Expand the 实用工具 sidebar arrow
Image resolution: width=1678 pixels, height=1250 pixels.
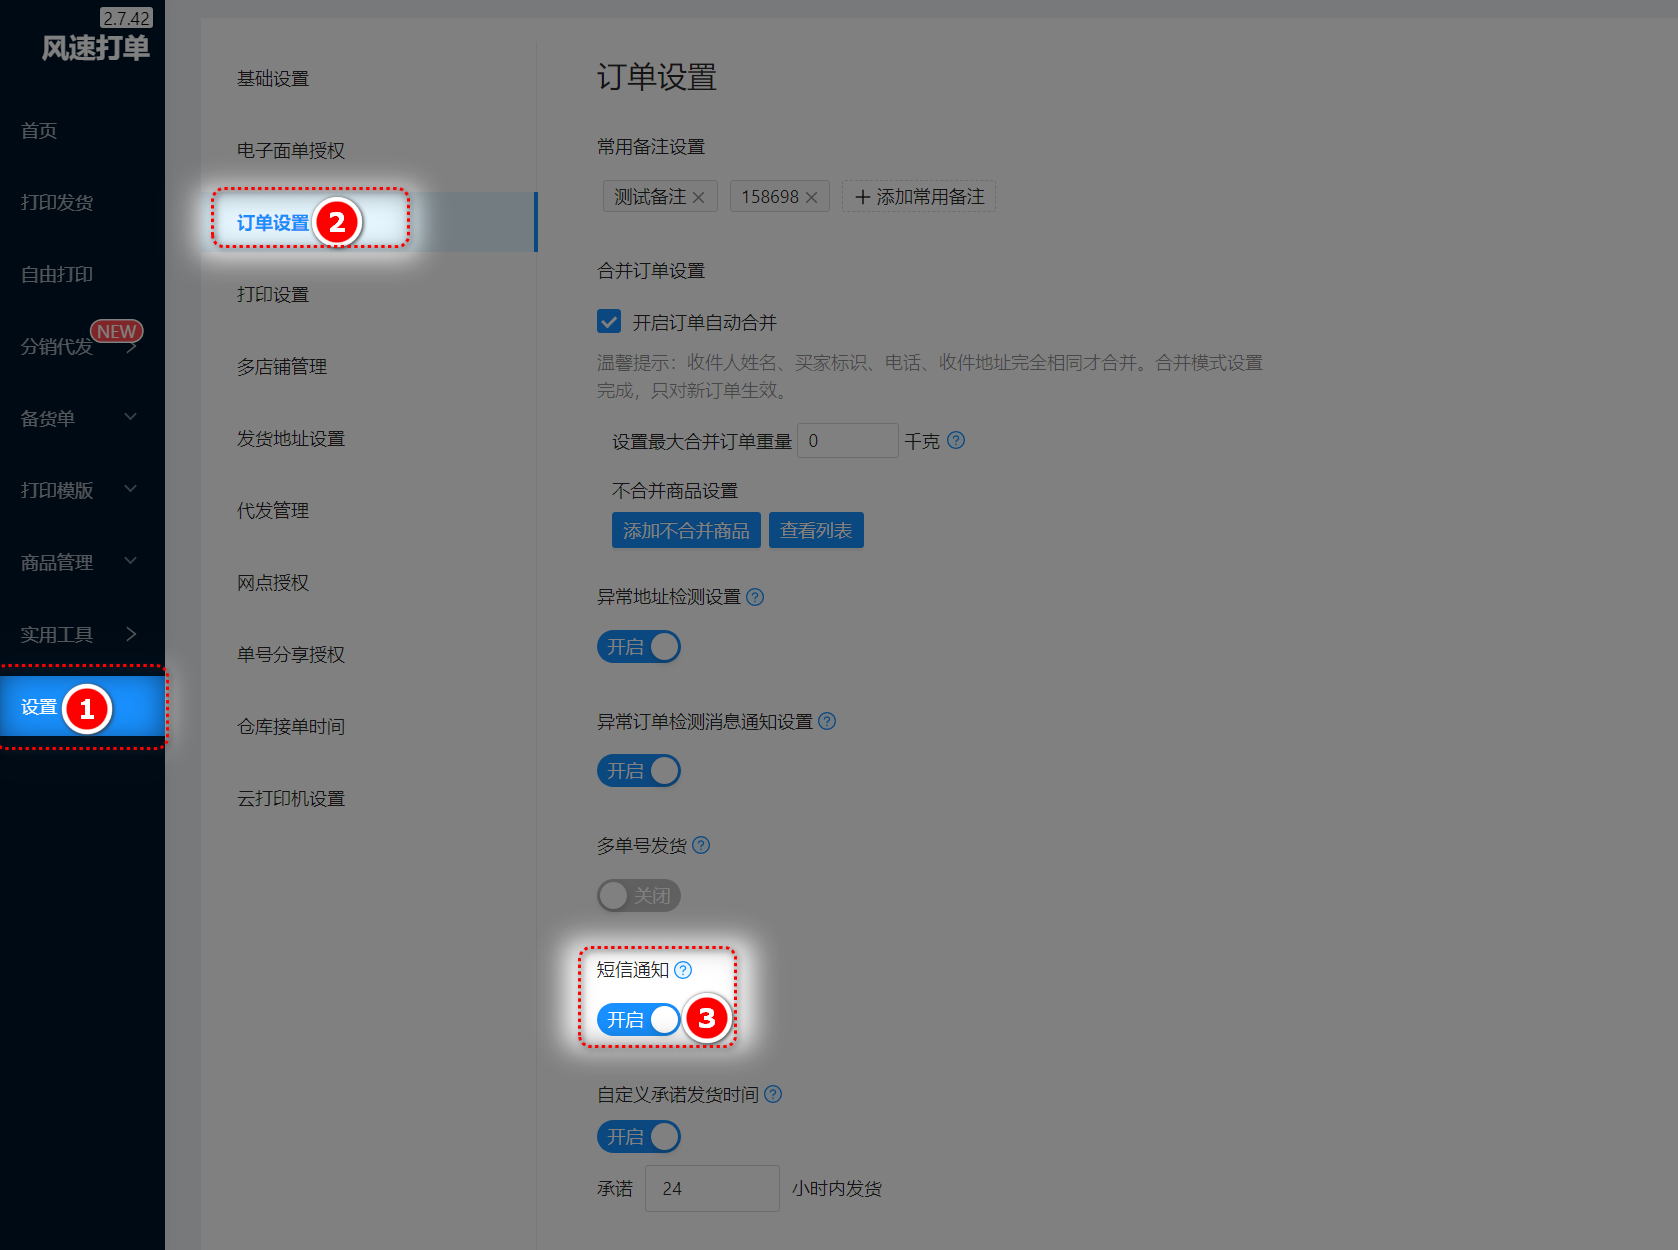[x=131, y=634]
